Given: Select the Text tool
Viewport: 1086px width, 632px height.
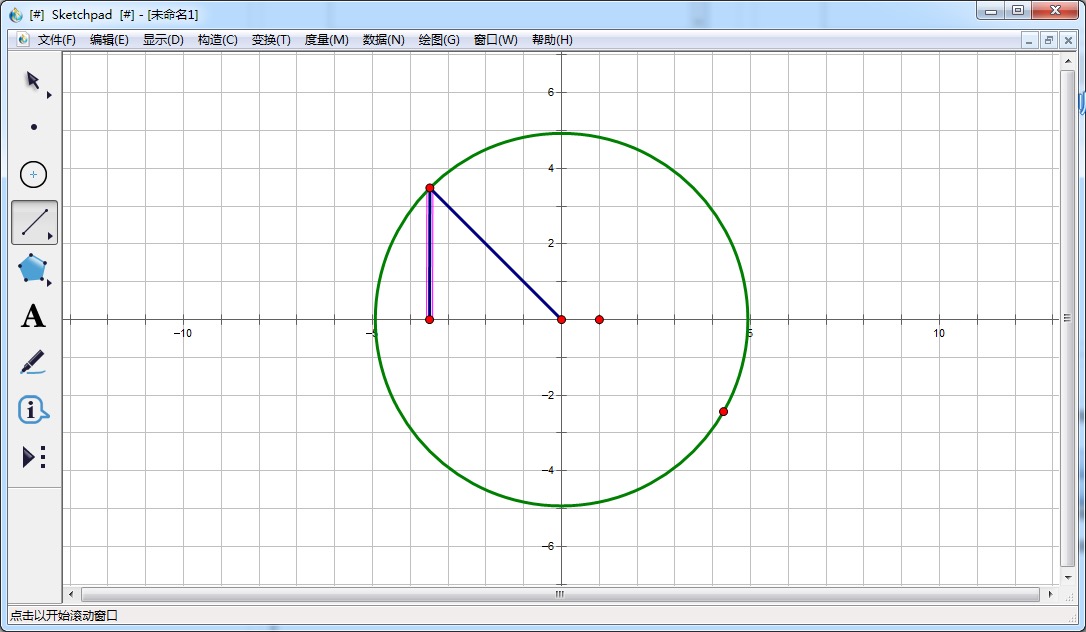Looking at the screenshot, I should tap(33, 317).
